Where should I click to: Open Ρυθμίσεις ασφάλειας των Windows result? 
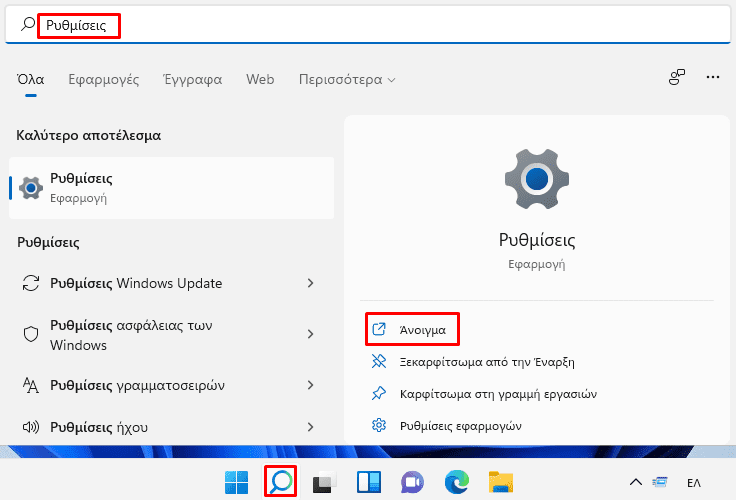tap(171, 335)
